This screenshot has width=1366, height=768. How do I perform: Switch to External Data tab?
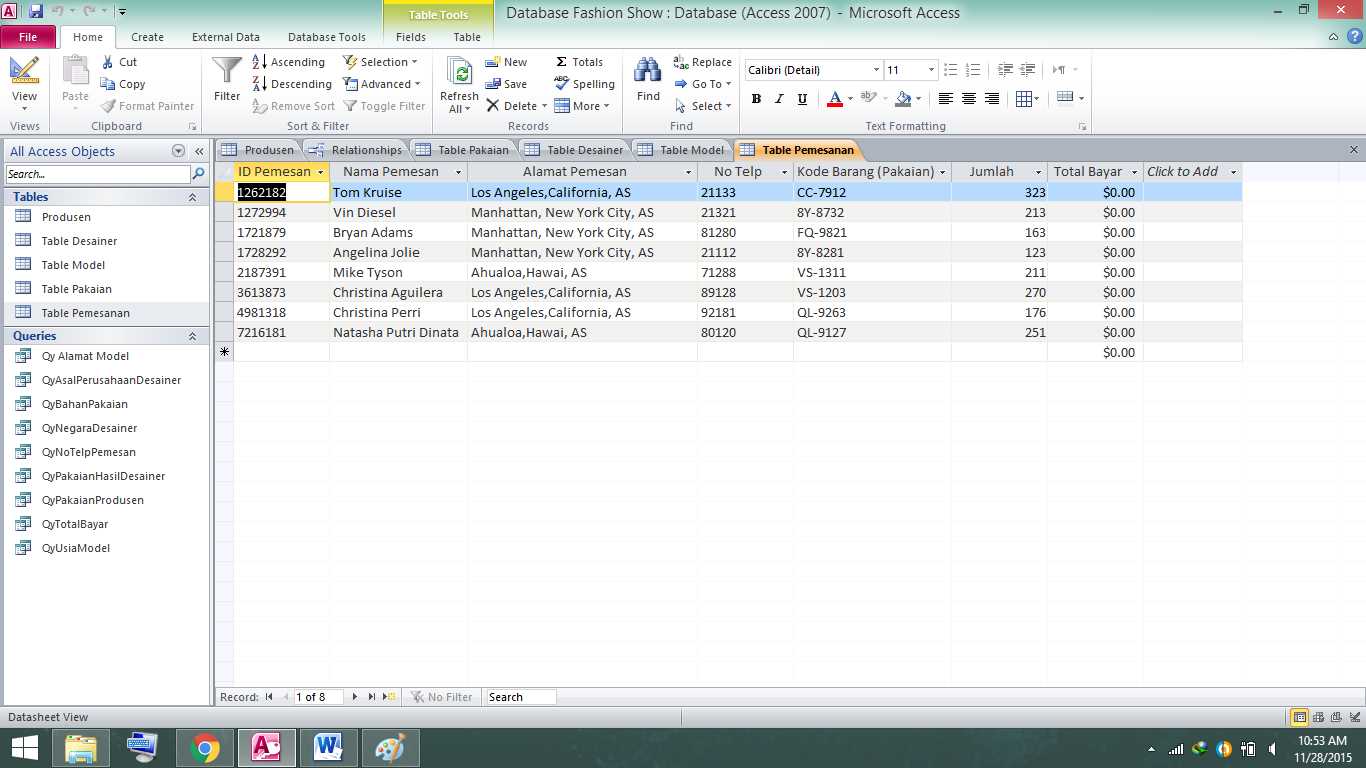[226, 37]
